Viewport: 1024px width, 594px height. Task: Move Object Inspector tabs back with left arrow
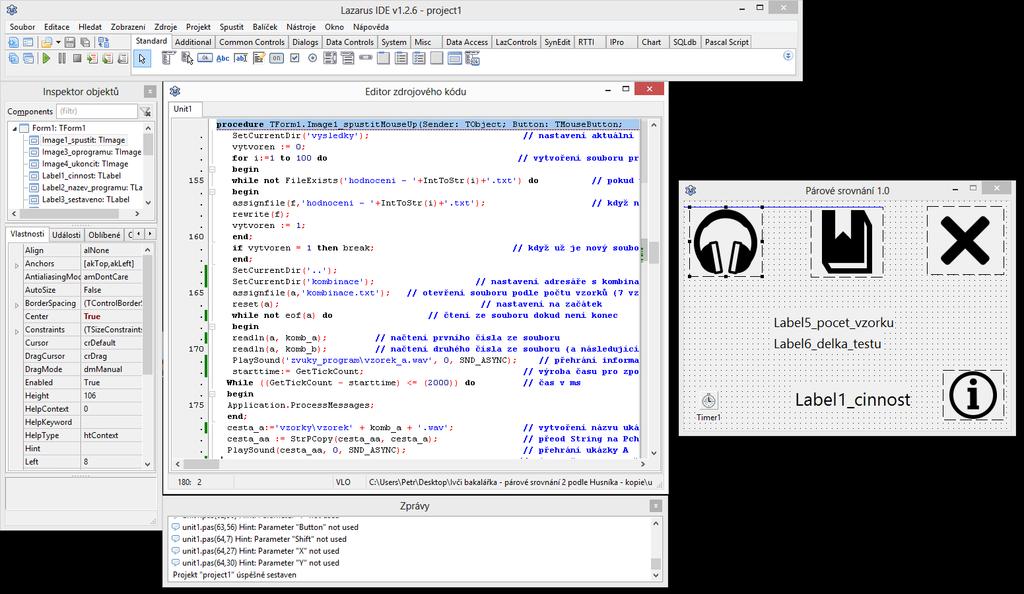click(x=138, y=234)
